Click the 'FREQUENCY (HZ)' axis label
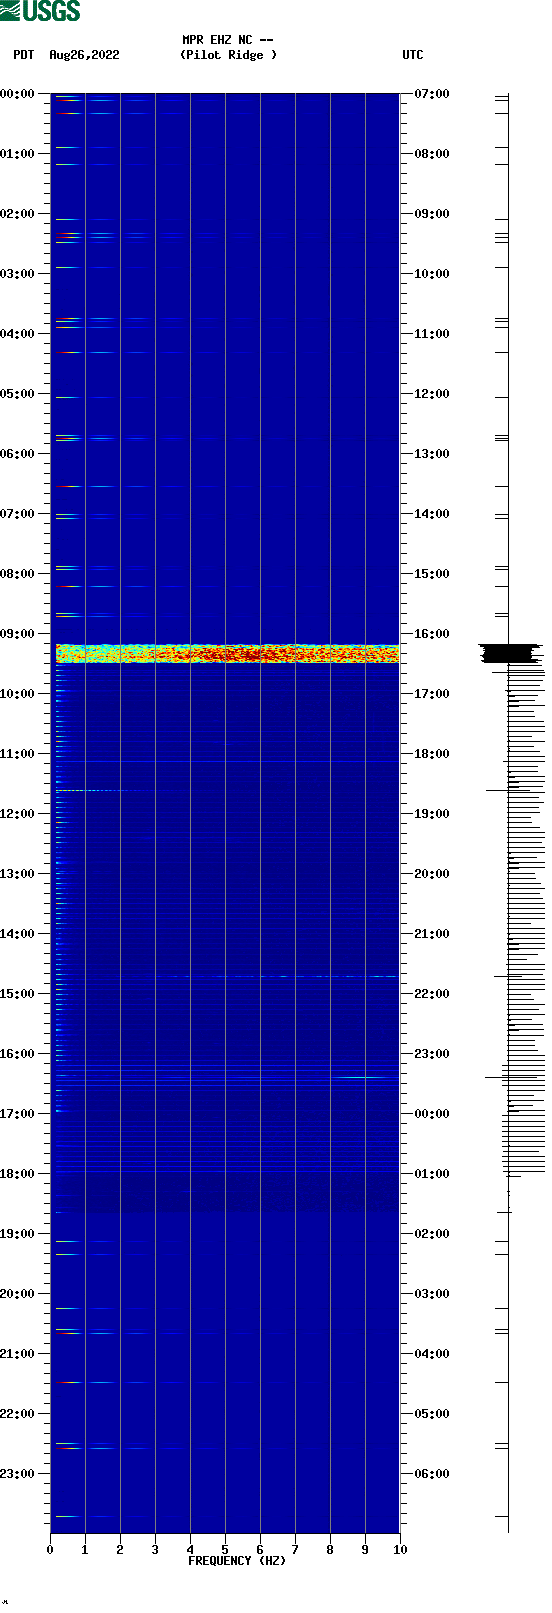Image resolution: width=552 pixels, height=1613 pixels. (237, 1561)
